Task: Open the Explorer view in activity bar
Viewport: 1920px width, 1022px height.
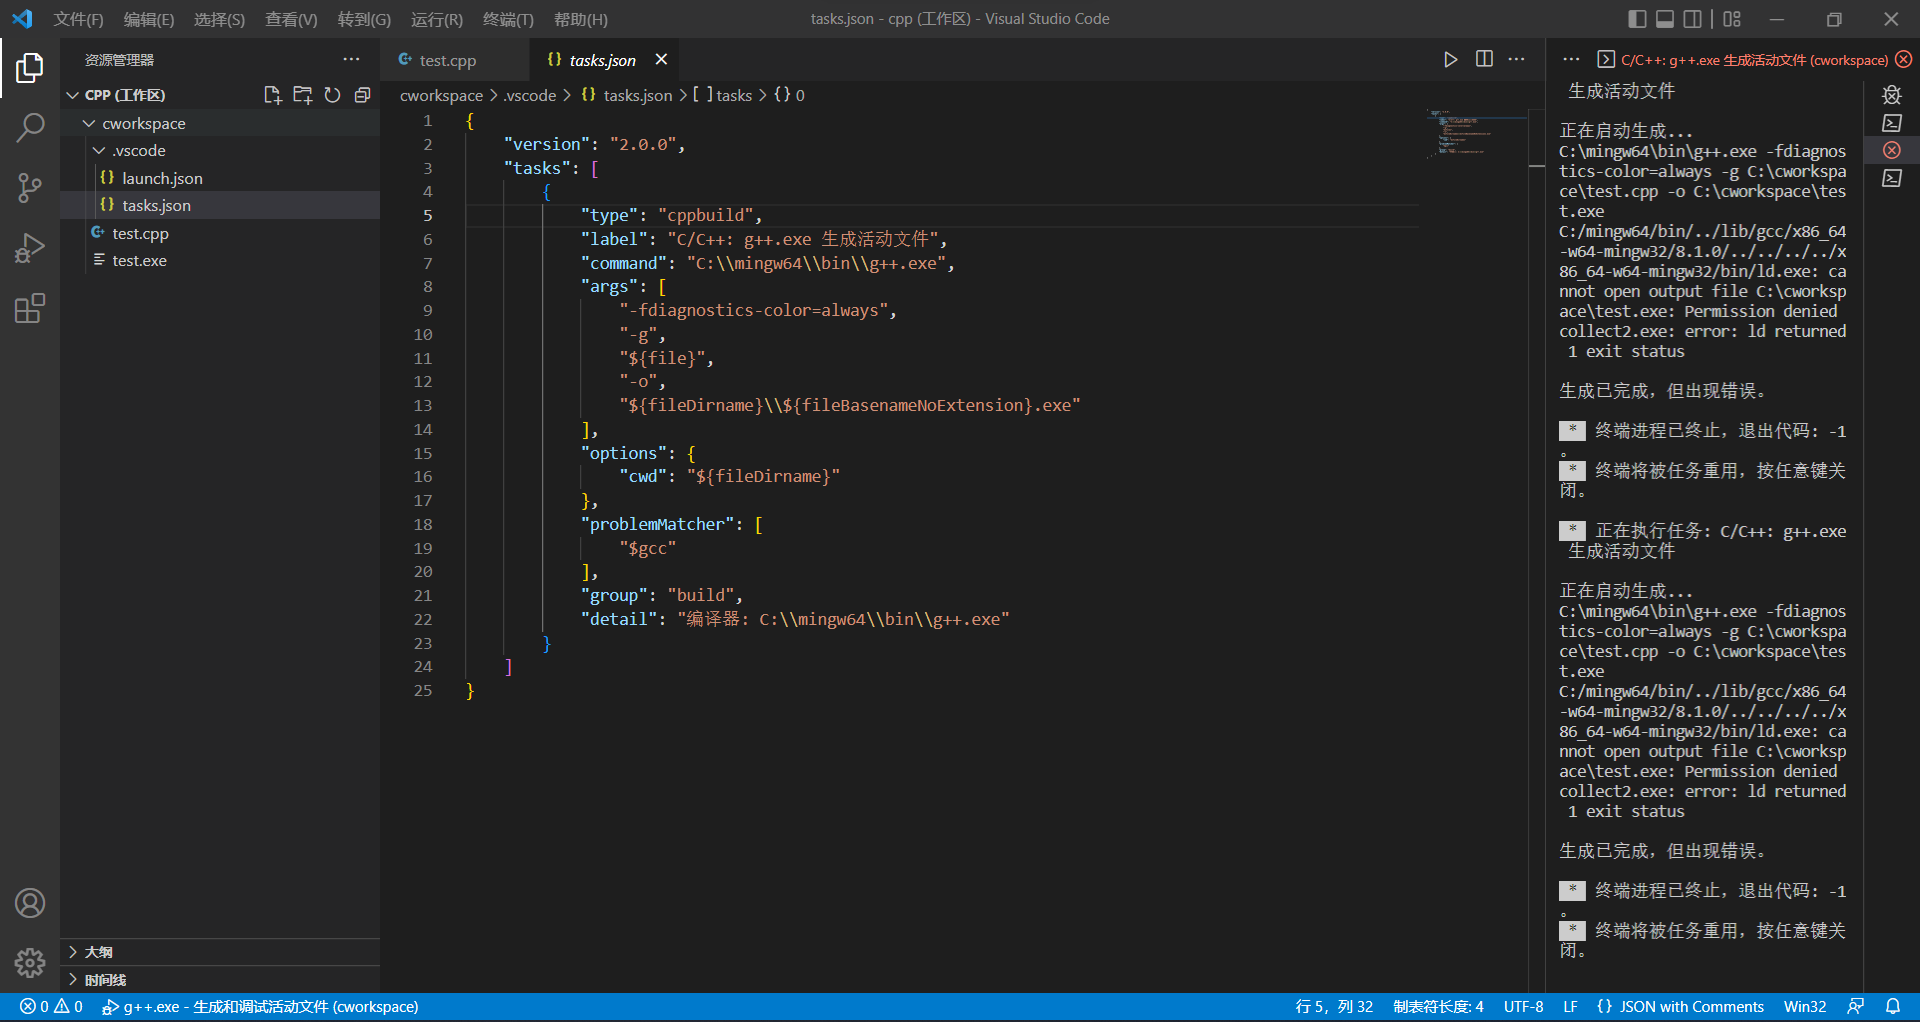Action: point(30,68)
